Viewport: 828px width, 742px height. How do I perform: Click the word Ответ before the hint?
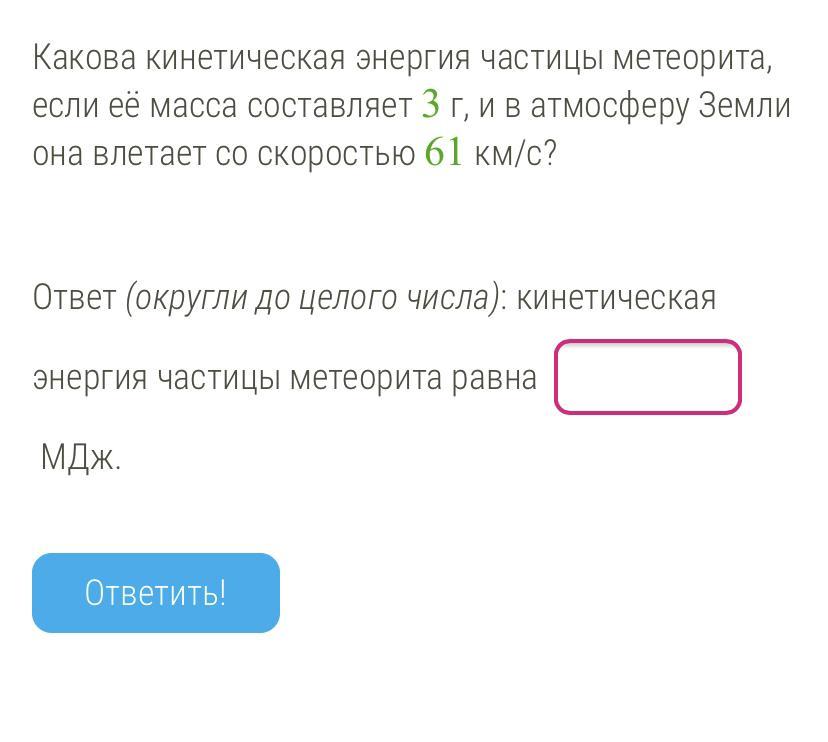74,298
